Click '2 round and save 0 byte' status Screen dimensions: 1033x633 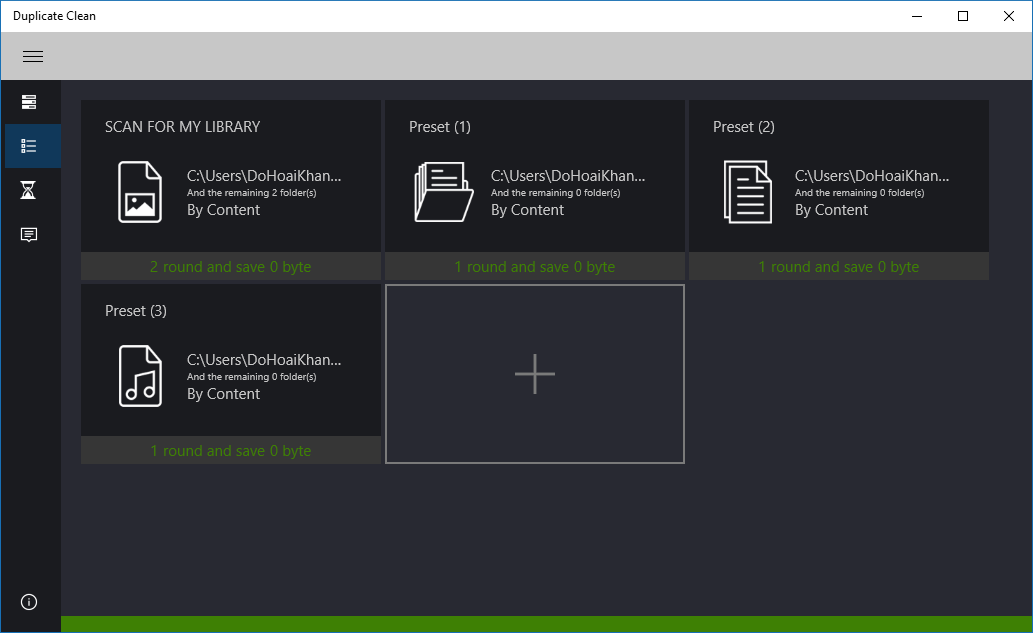click(231, 267)
